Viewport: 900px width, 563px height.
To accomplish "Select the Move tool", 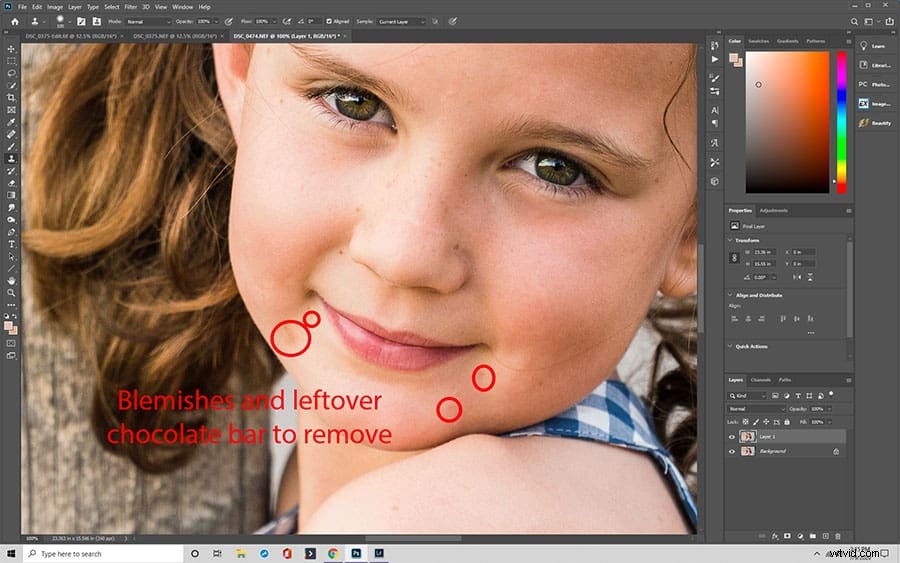I will [11, 49].
